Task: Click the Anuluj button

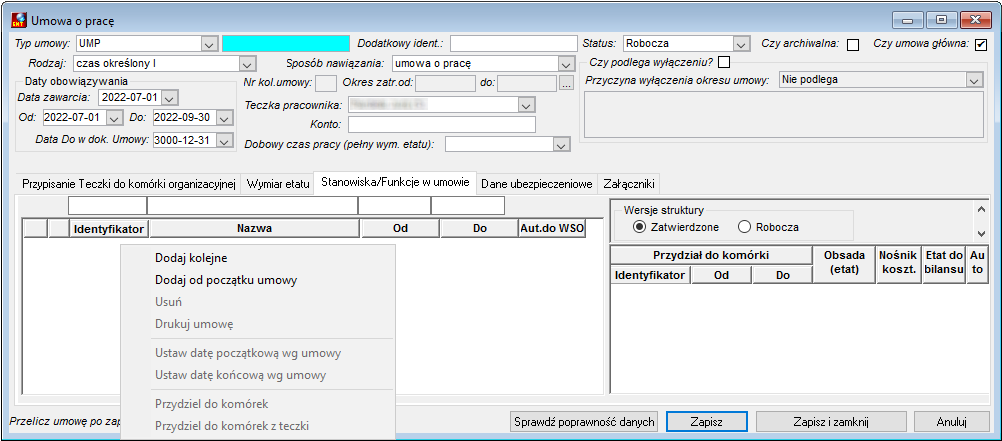Action: (953, 422)
